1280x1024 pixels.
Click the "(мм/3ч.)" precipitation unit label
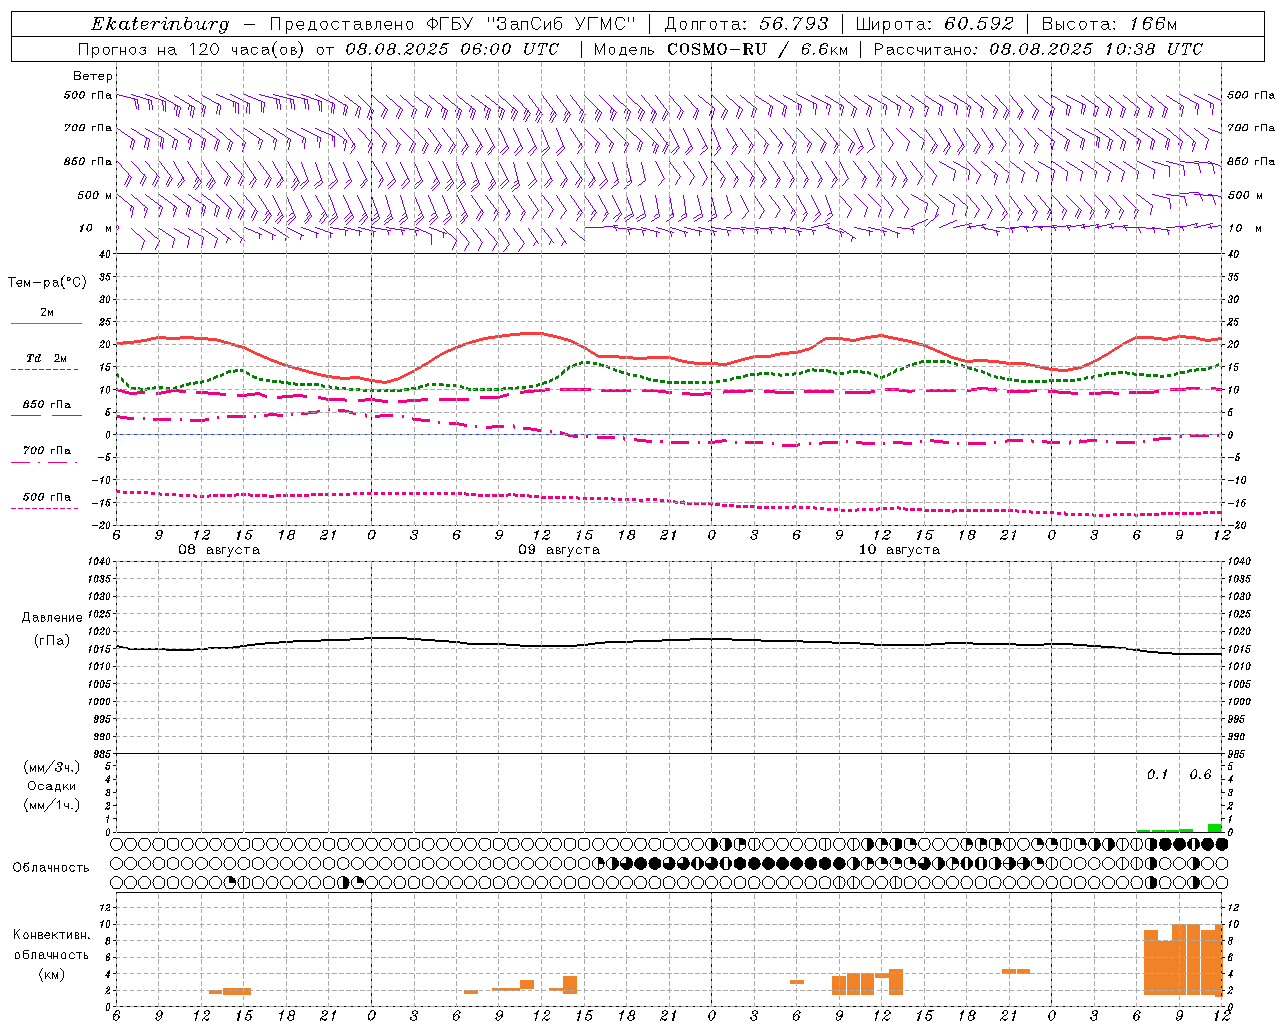pyautogui.click(x=52, y=767)
